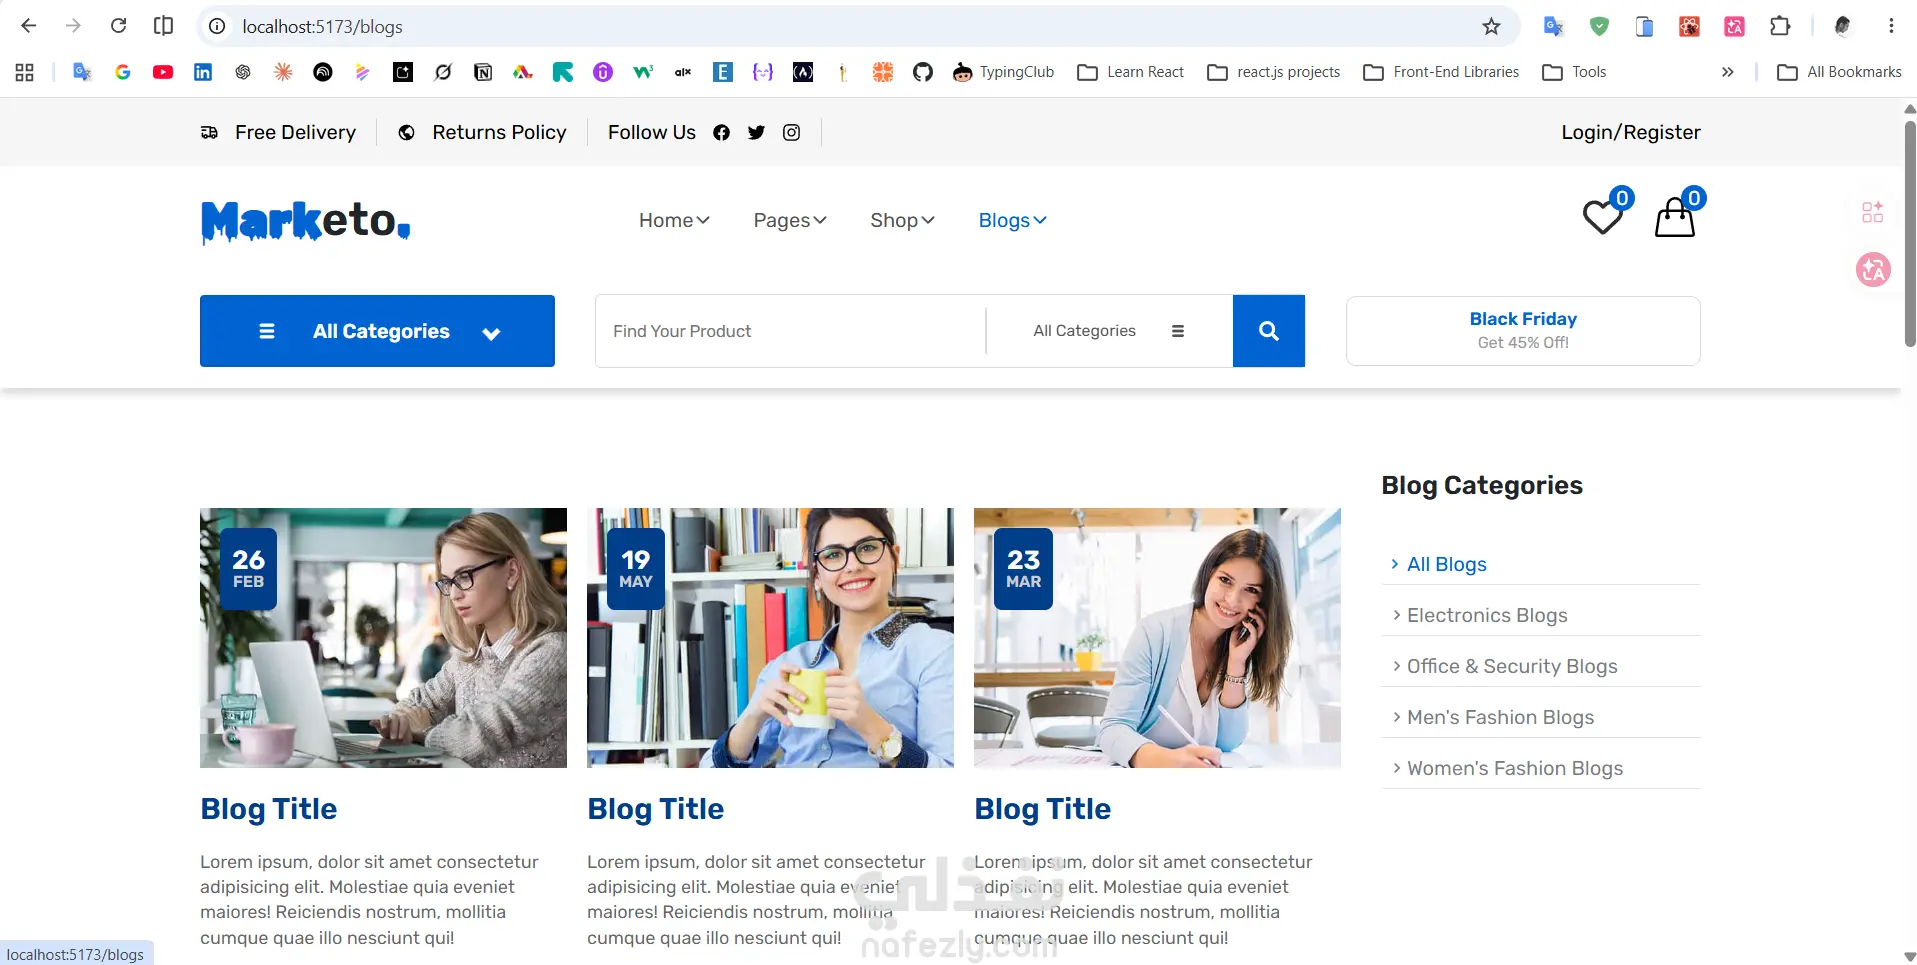Click Blog Title under 19 MAY image
The width and height of the screenshot is (1917, 965).
click(656, 809)
